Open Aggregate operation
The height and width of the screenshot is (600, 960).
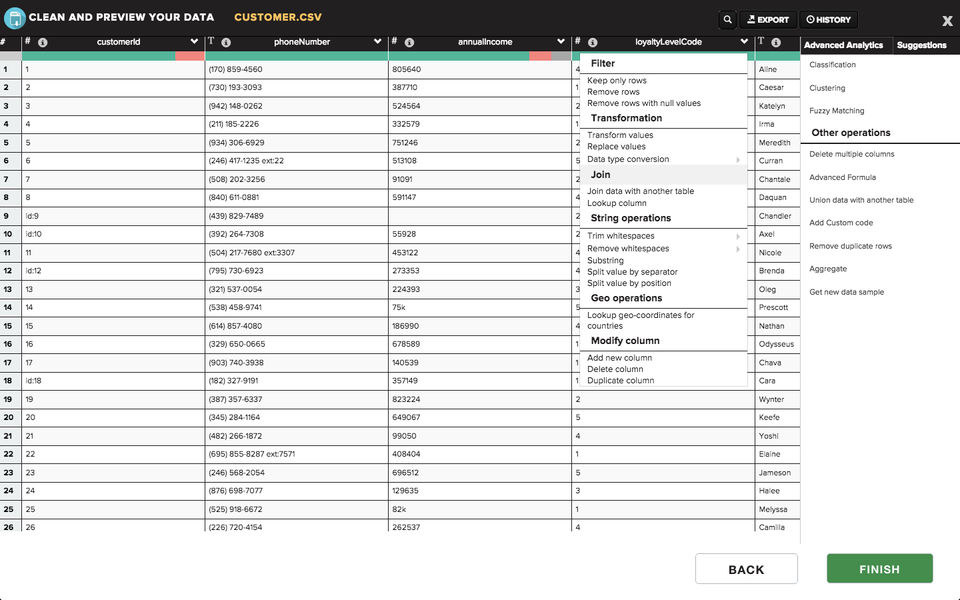828,269
